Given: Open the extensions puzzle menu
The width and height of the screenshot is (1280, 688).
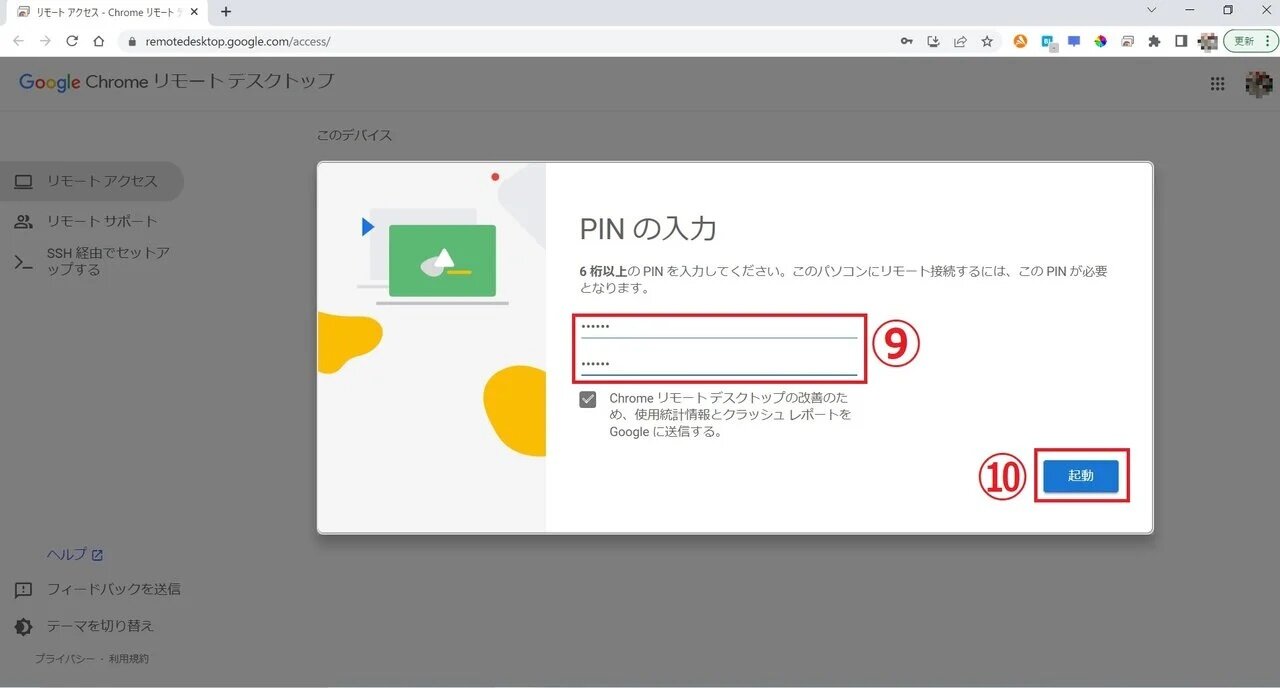Looking at the screenshot, I should pyautogui.click(x=1154, y=41).
